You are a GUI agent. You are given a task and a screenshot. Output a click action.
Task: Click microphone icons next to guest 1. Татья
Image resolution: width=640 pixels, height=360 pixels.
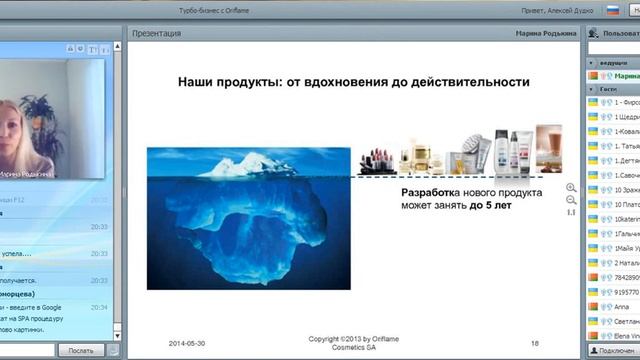click(x=607, y=146)
